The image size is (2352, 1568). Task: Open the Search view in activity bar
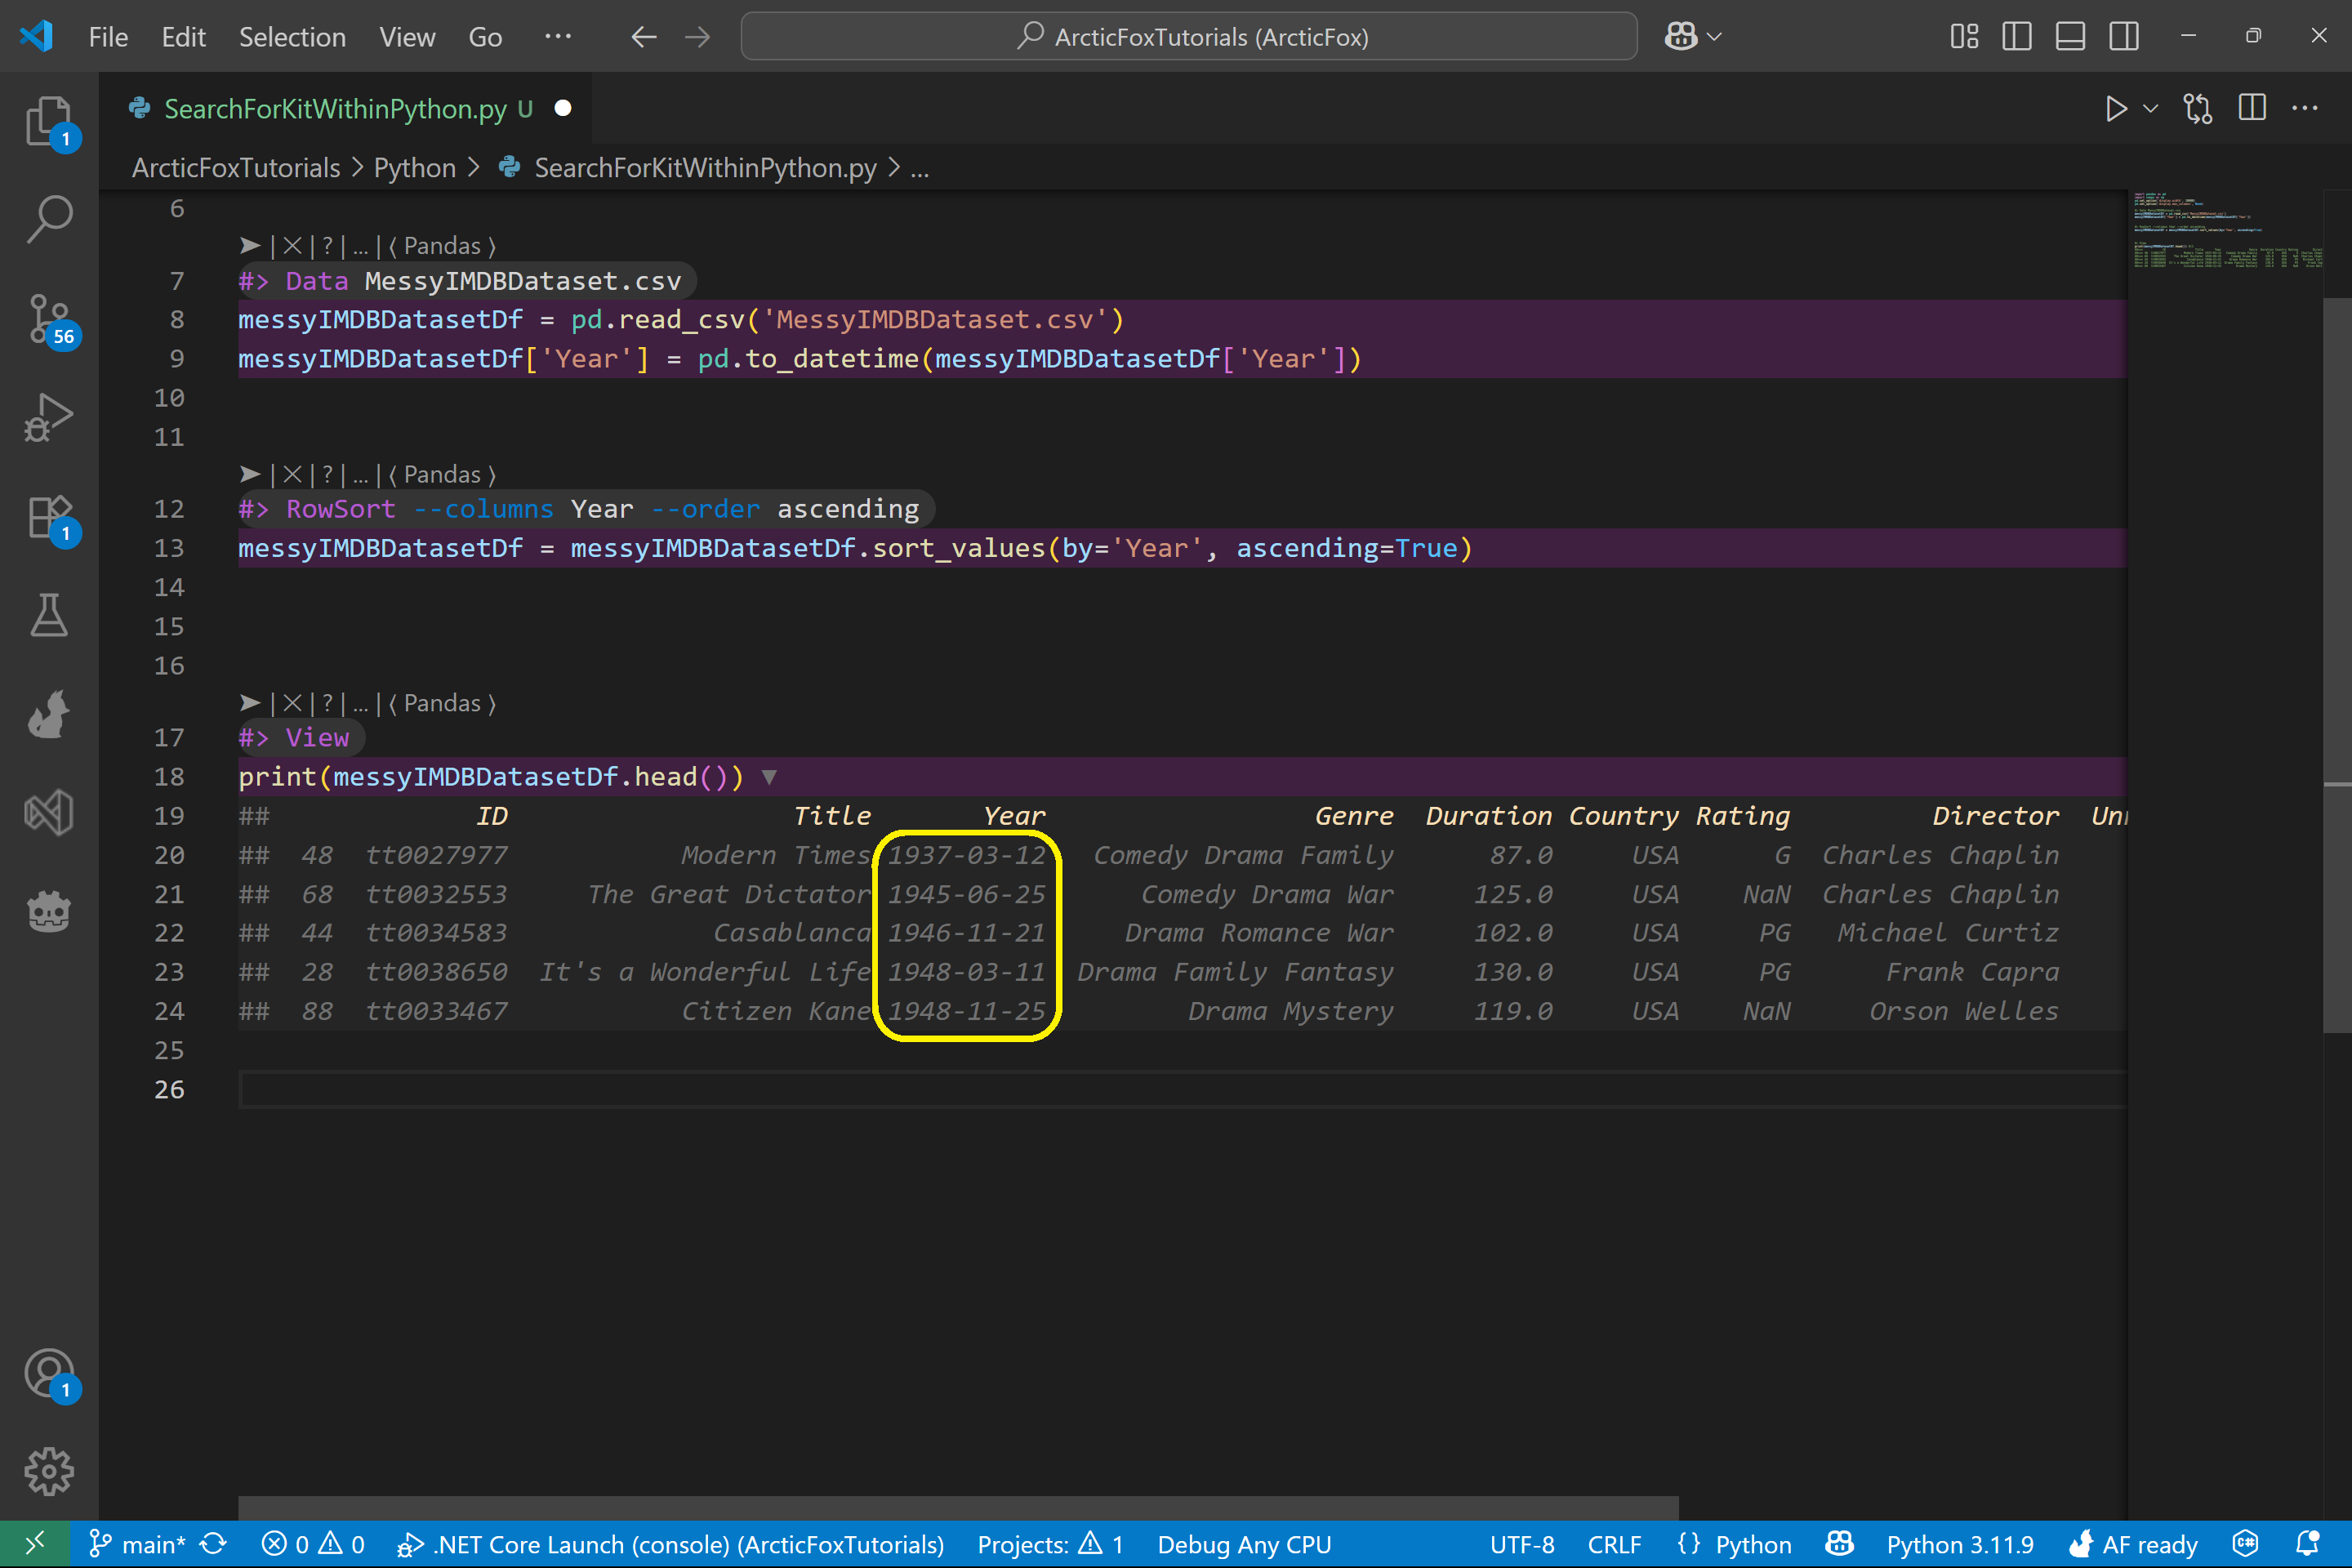point(48,219)
